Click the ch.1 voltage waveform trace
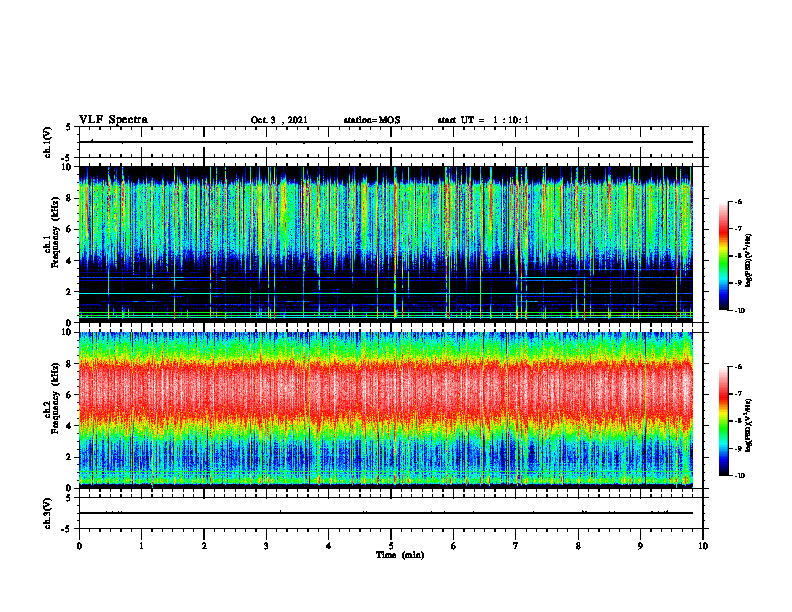The width and height of the screenshot is (792, 612). [x=386, y=142]
